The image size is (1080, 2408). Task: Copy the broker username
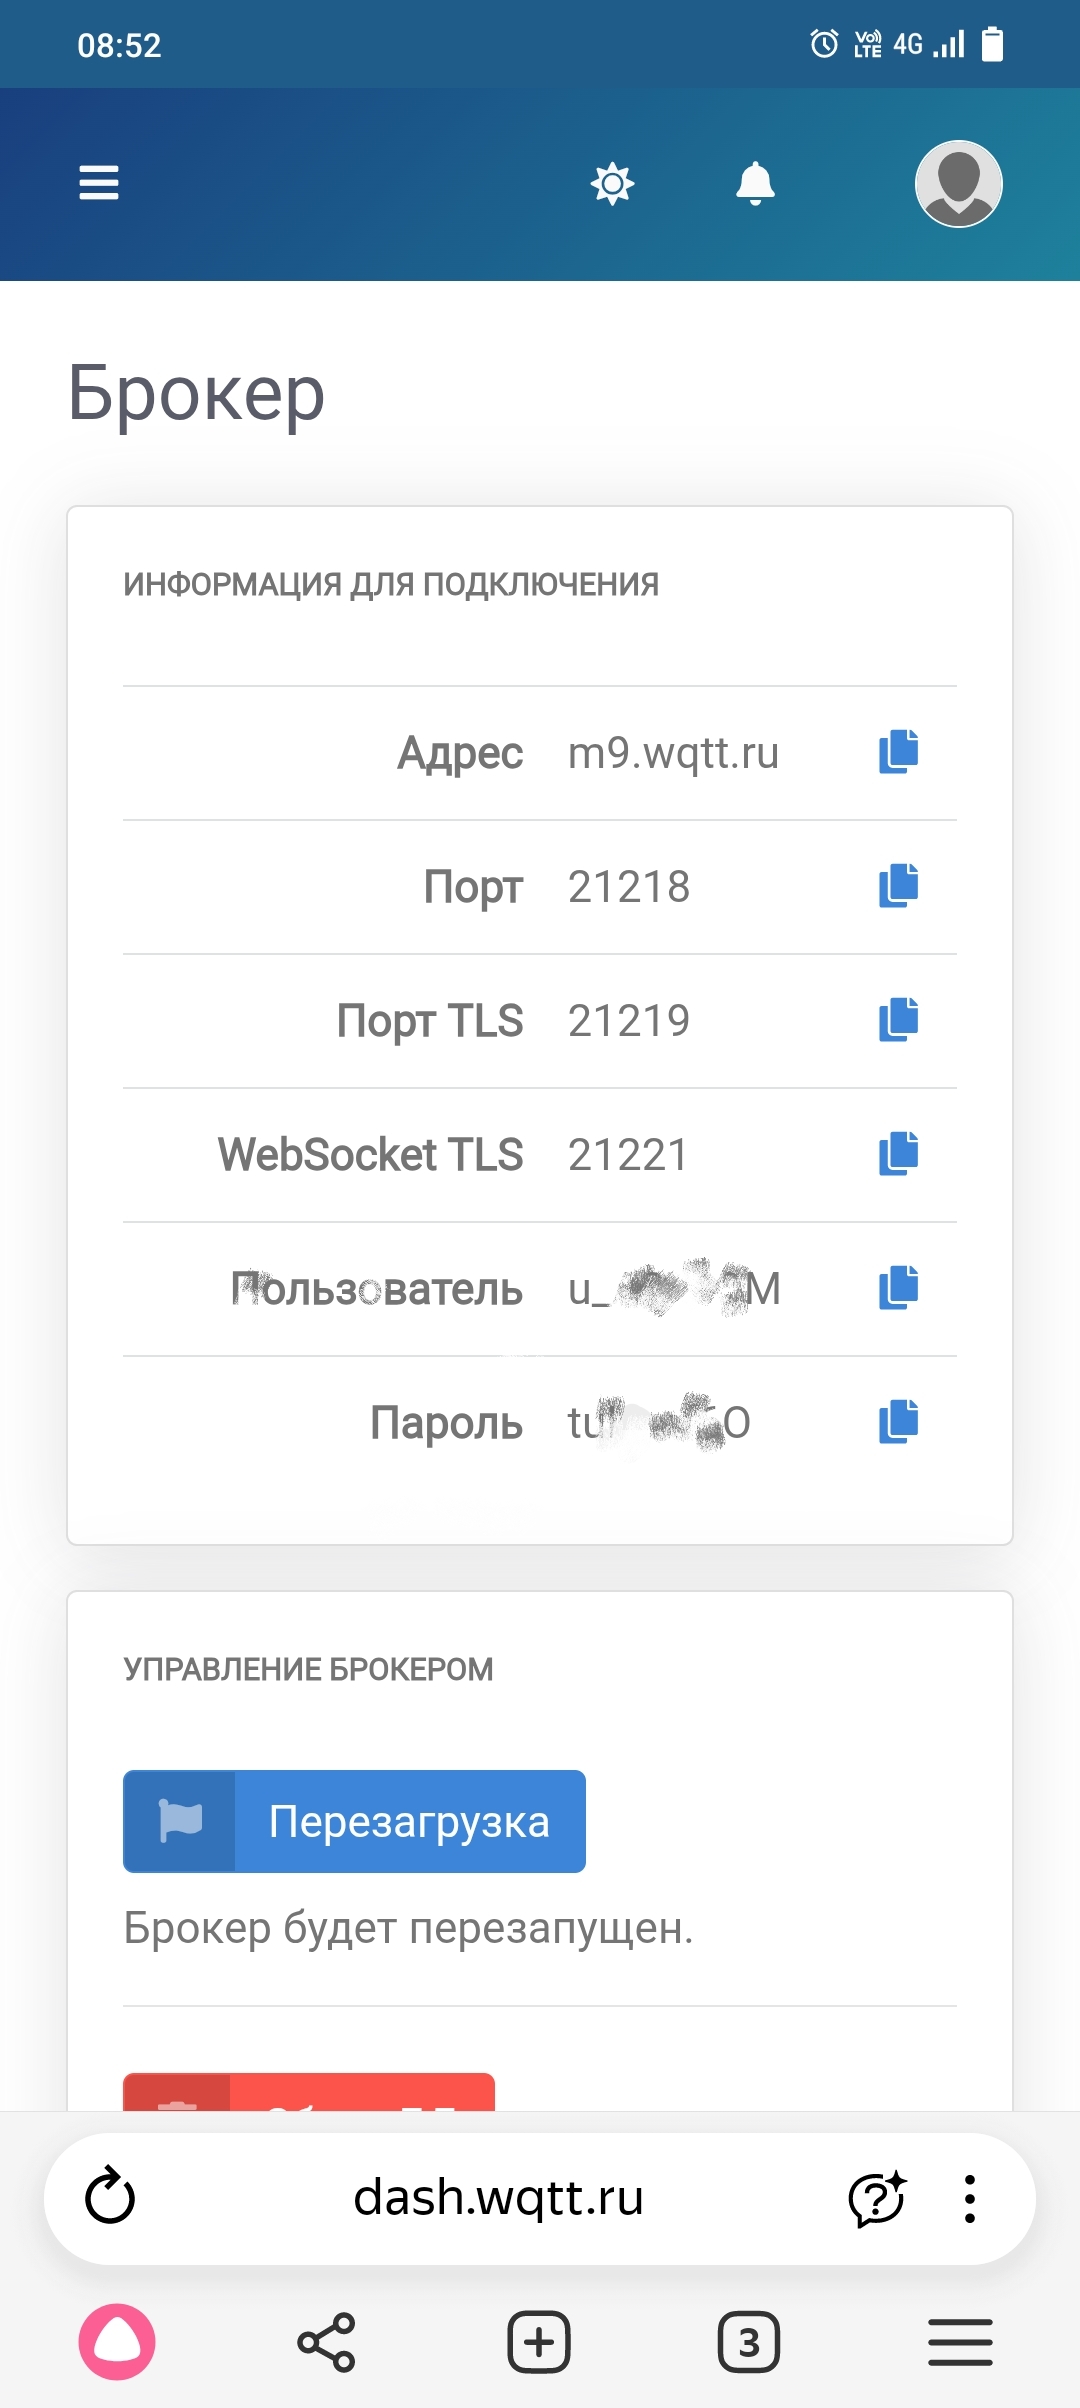[x=898, y=1288]
